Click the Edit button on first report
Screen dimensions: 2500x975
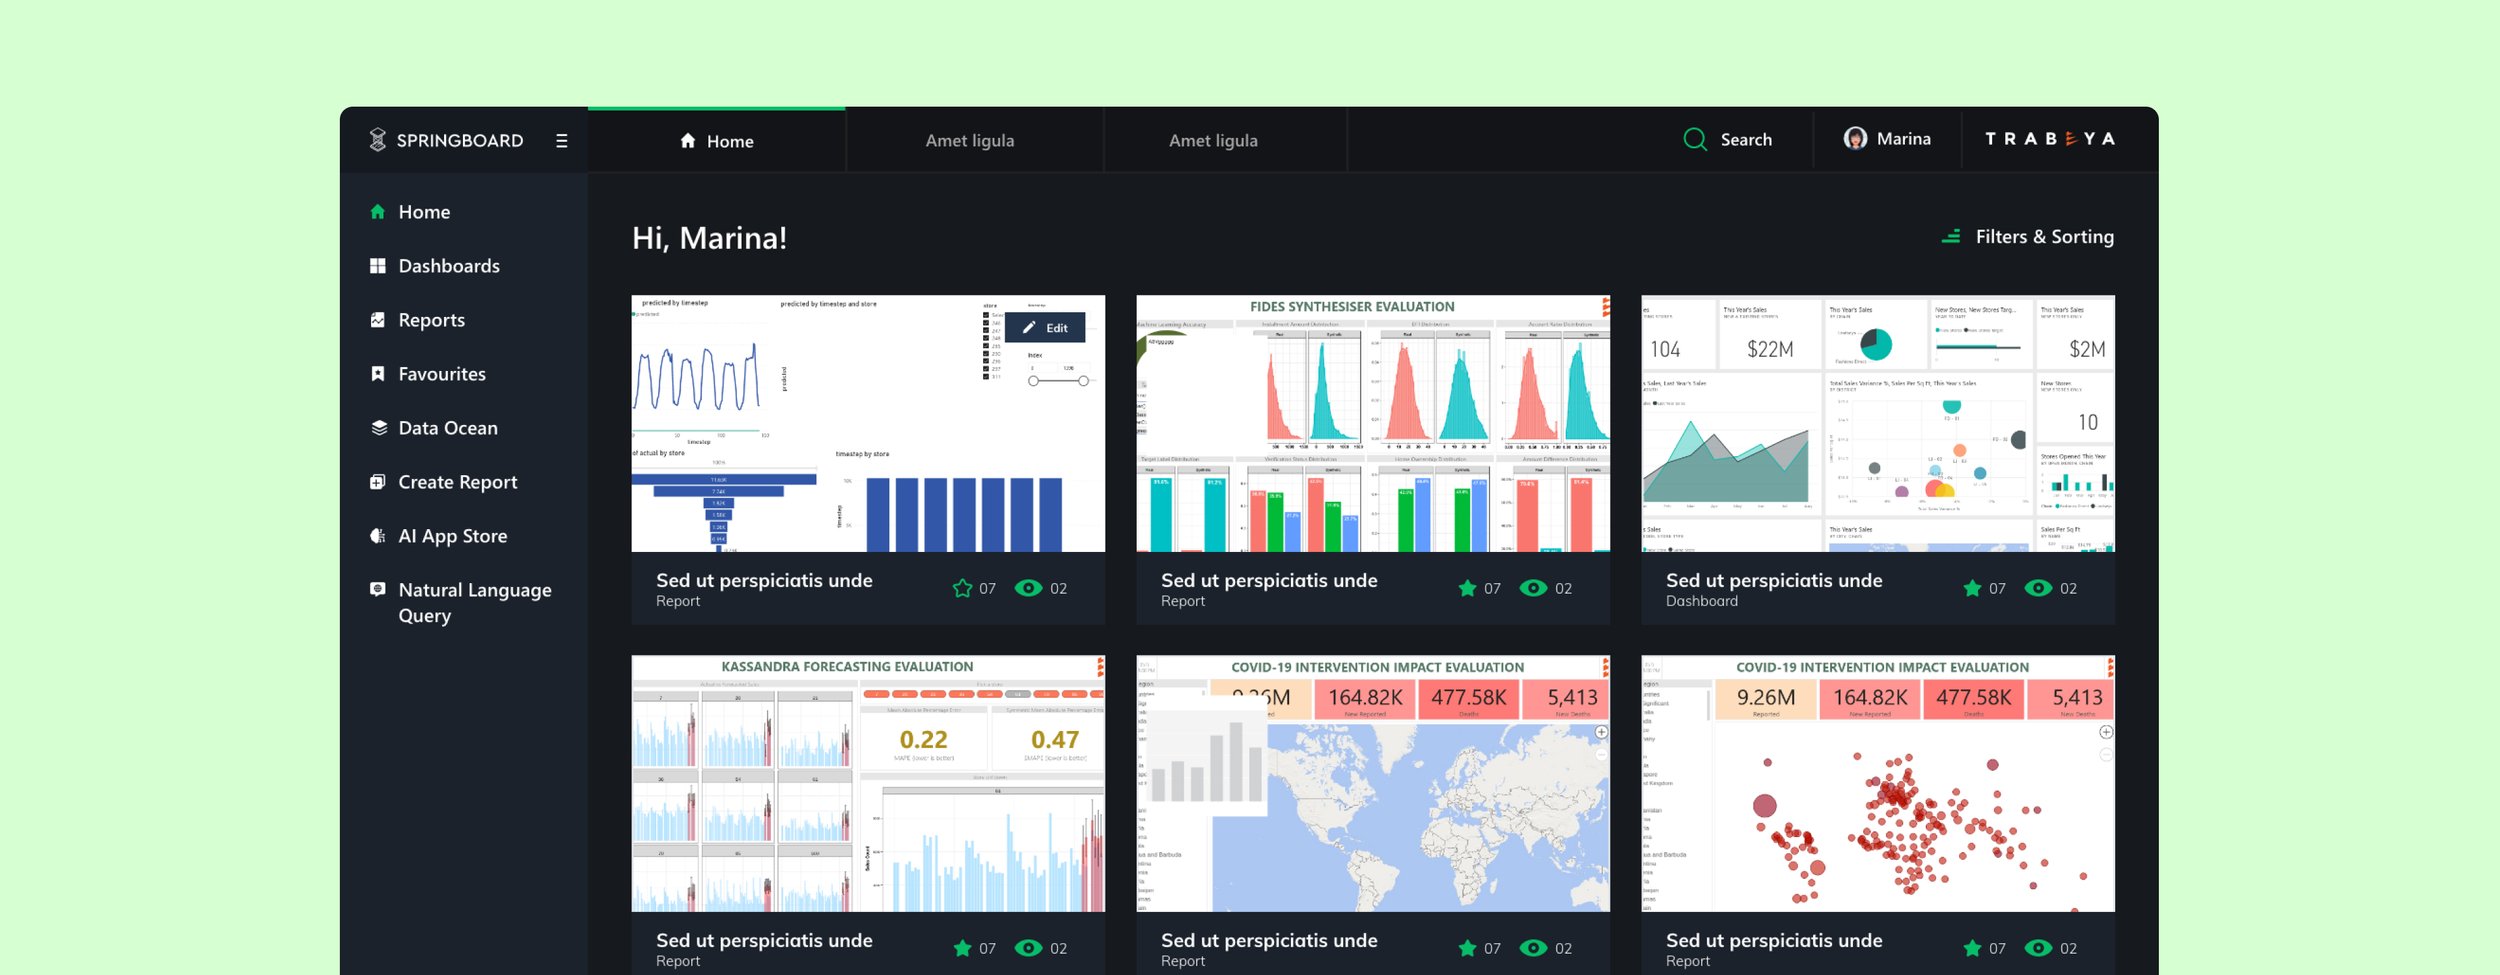coord(1045,328)
